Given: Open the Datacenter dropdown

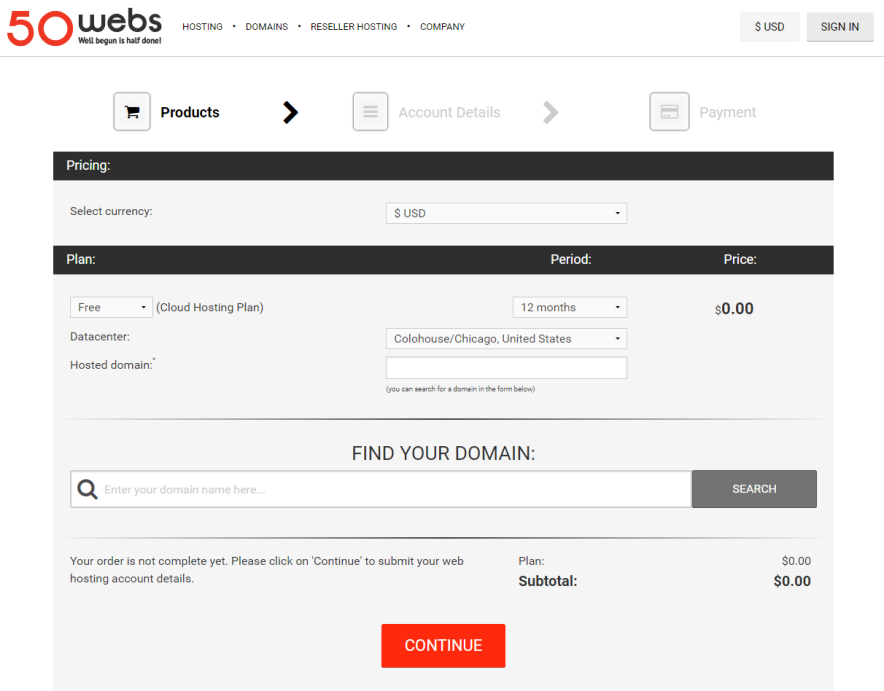Looking at the screenshot, I should (x=506, y=339).
